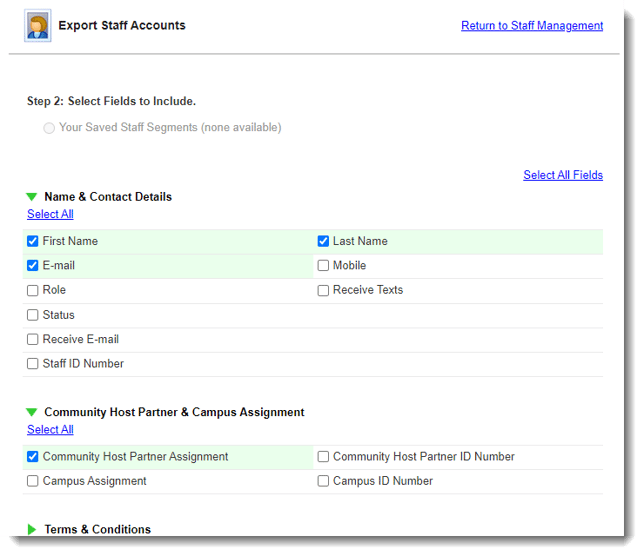
Task: Click Select All under Name & Contact Details
Action: pyautogui.click(x=50, y=214)
